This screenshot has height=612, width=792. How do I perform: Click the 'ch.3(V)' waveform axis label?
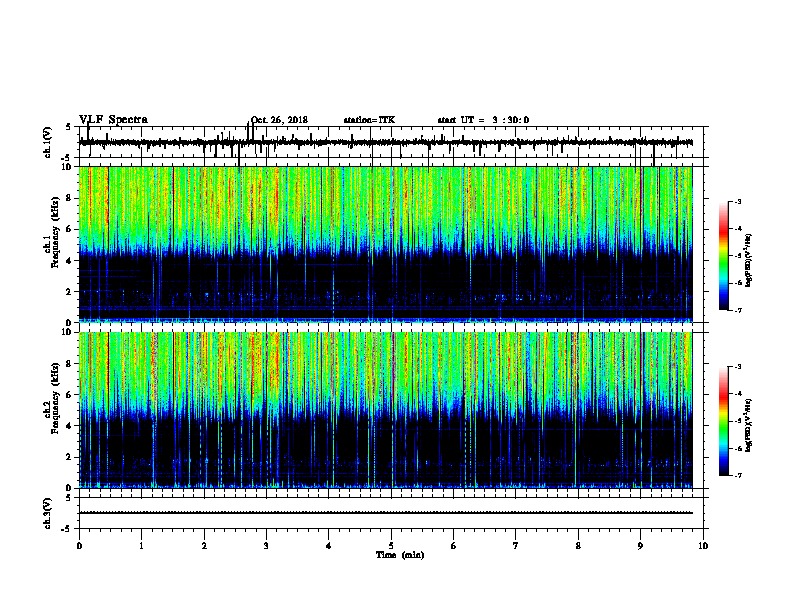[x=48, y=514]
